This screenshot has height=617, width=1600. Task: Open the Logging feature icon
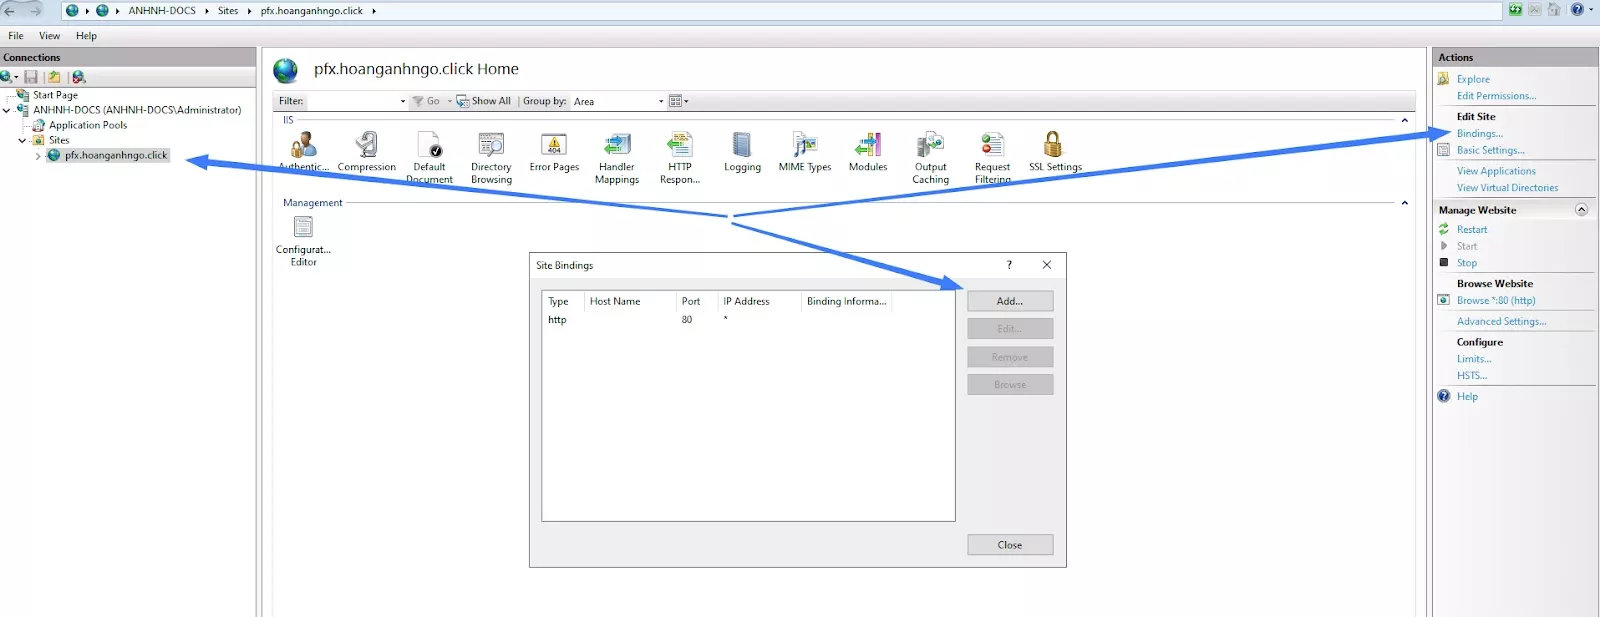click(741, 146)
